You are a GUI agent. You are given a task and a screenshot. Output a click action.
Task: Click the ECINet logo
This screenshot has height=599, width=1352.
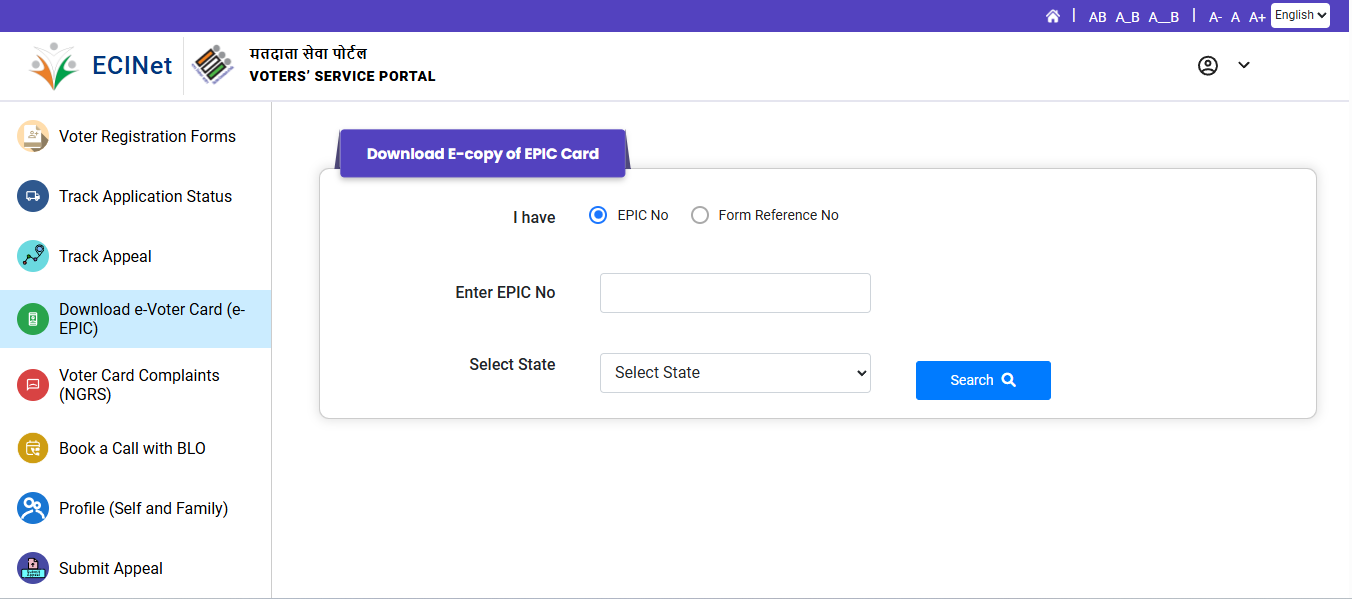pos(100,65)
